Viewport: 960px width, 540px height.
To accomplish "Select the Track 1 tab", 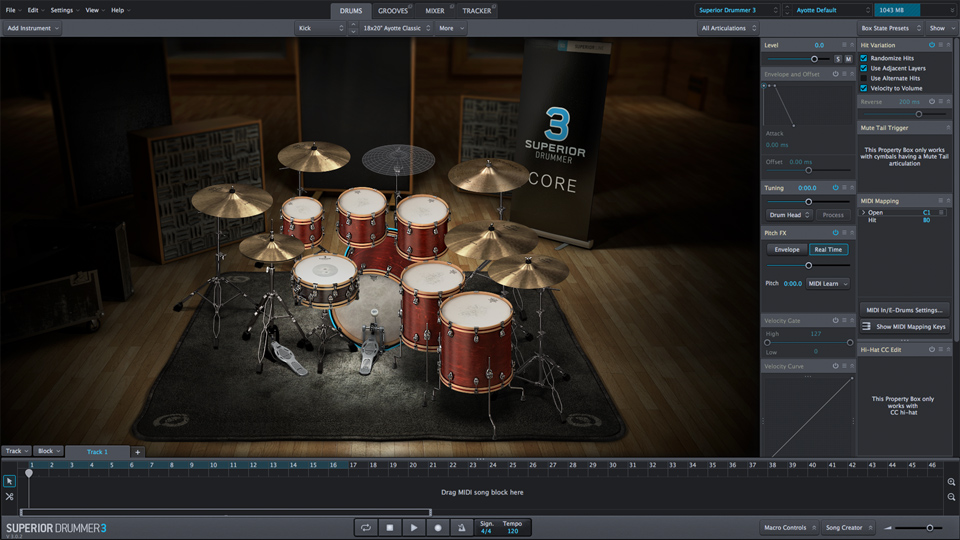I will [97, 452].
